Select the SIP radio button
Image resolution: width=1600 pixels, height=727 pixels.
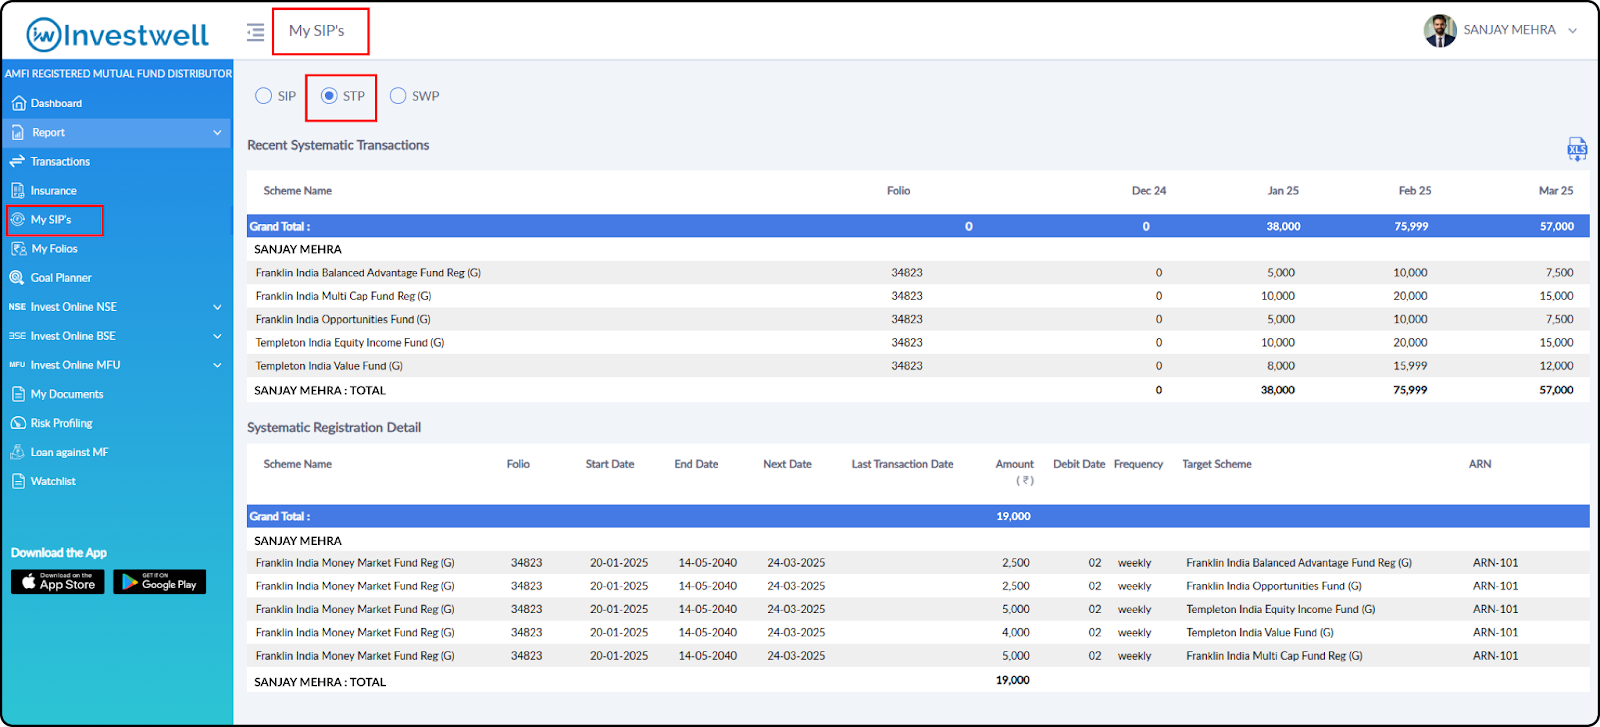pyautogui.click(x=264, y=96)
